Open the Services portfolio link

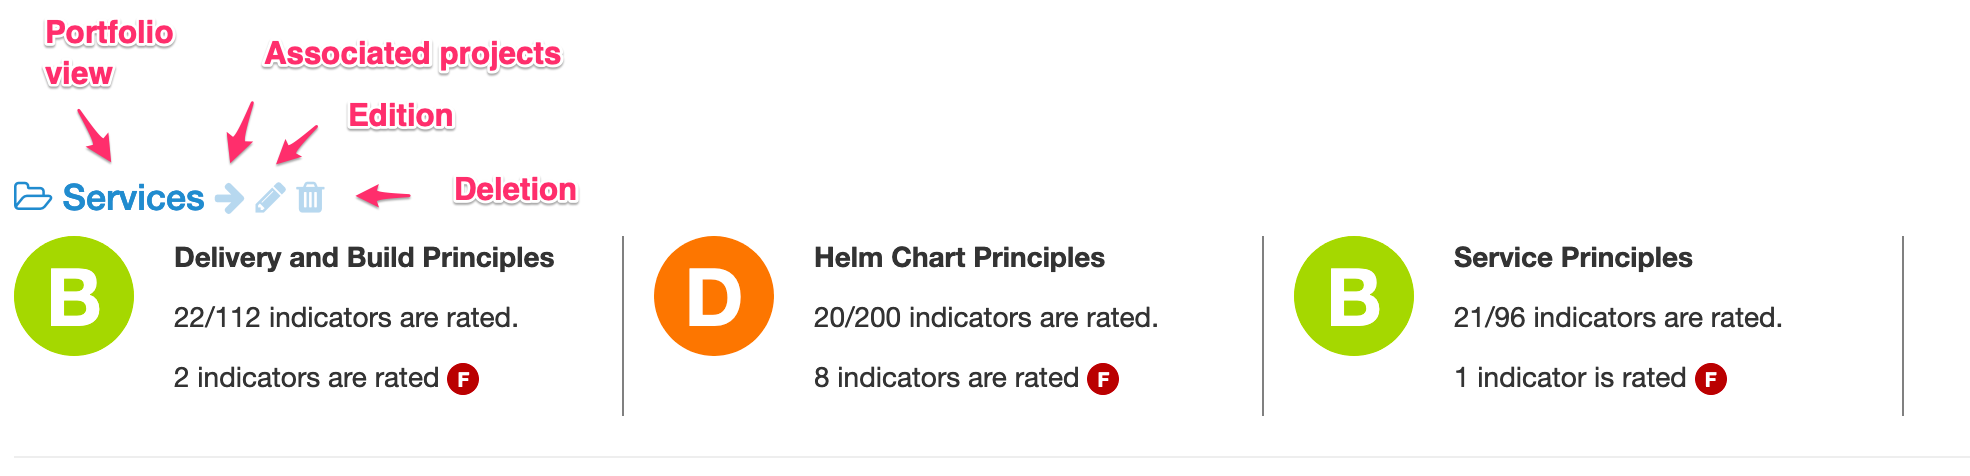[x=133, y=198]
